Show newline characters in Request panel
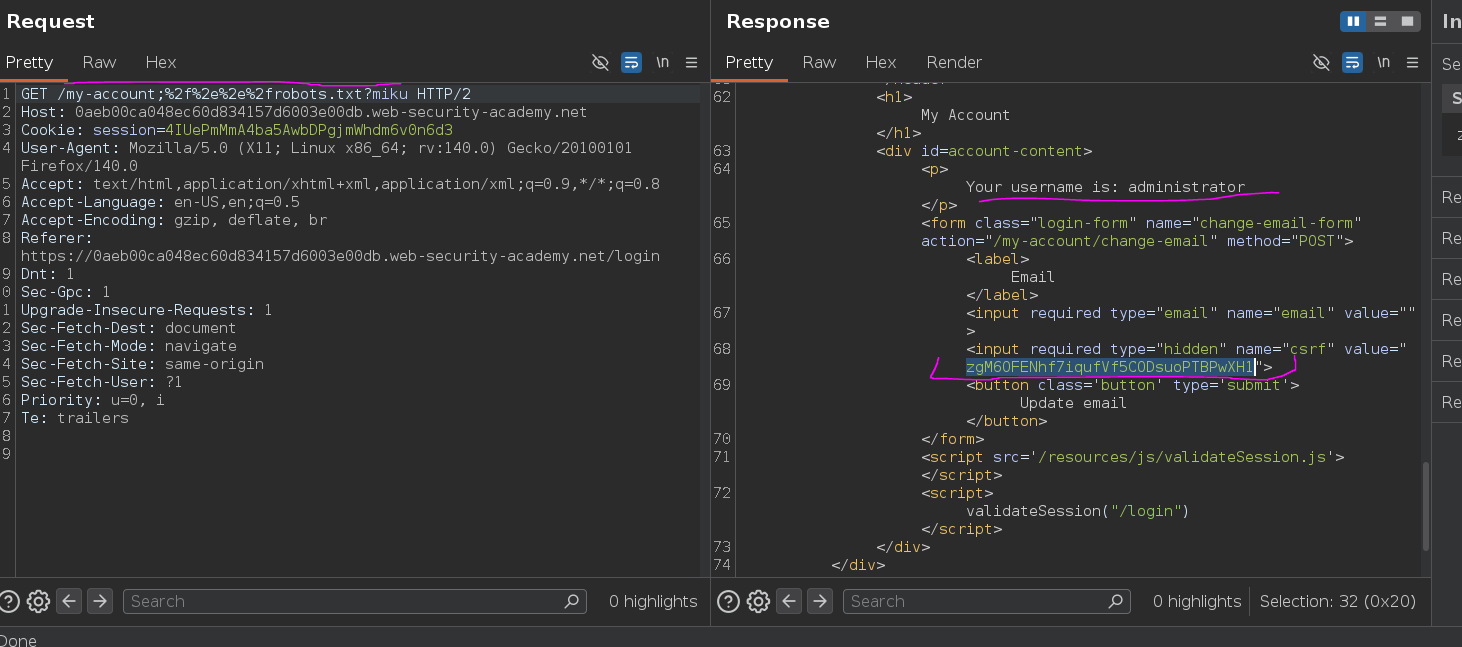 pos(662,62)
